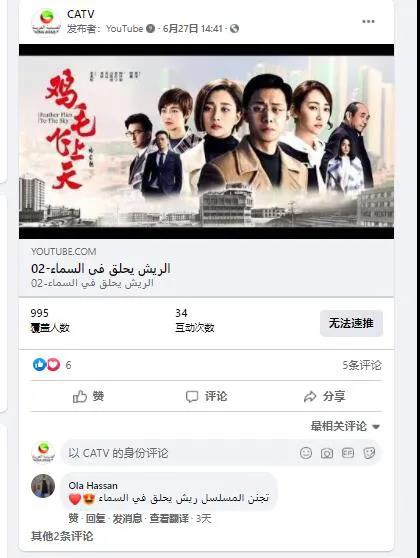Open the 5条评论 comments count
Viewport: 420px width, 558px height.
(x=362, y=365)
